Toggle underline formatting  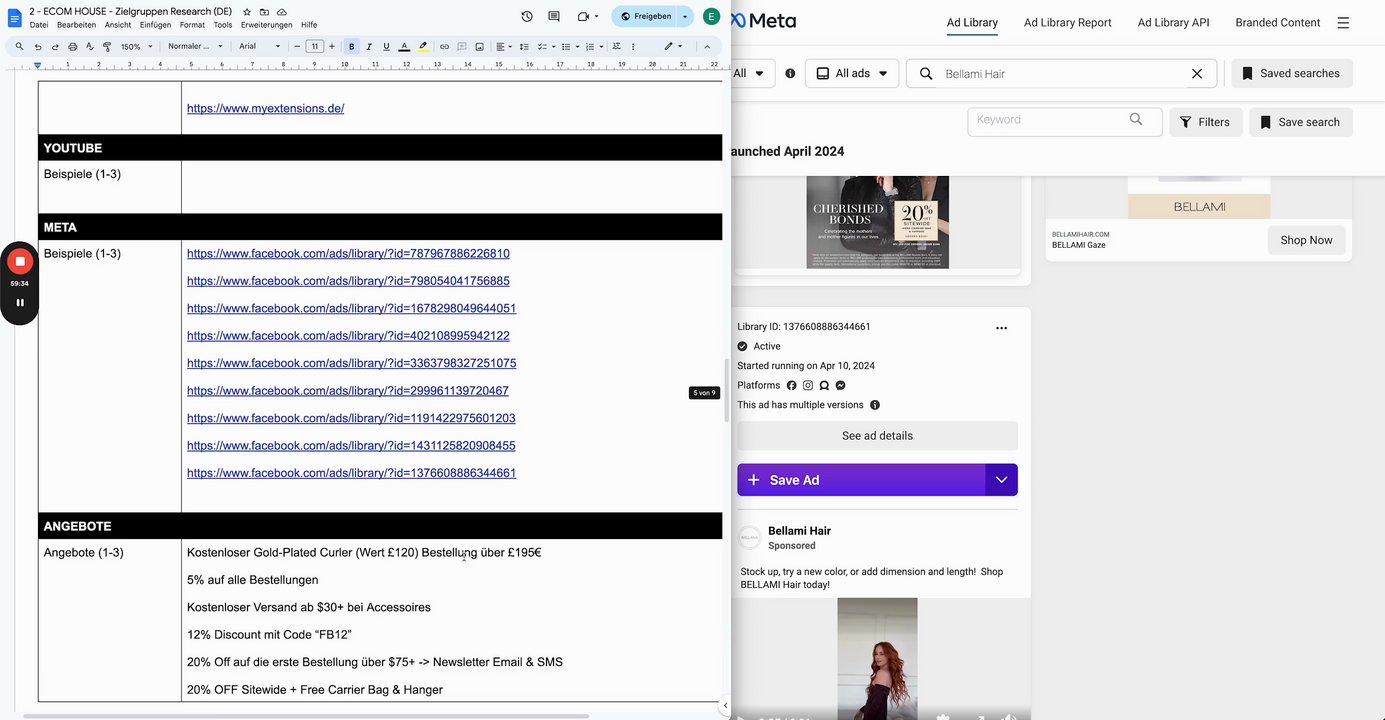(x=386, y=46)
